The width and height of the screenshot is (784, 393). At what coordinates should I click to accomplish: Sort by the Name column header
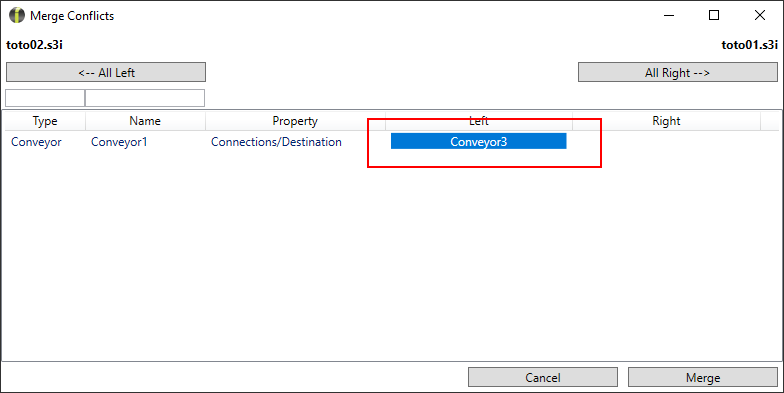coord(145,121)
